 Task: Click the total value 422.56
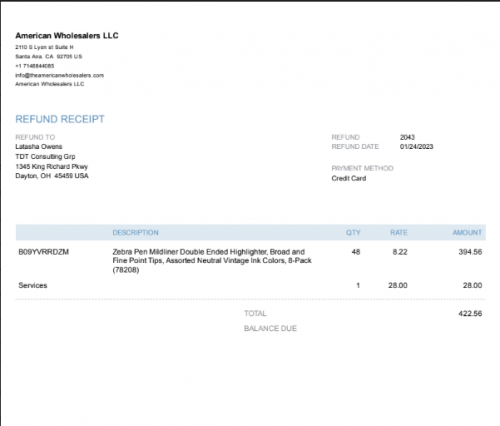[470, 313]
